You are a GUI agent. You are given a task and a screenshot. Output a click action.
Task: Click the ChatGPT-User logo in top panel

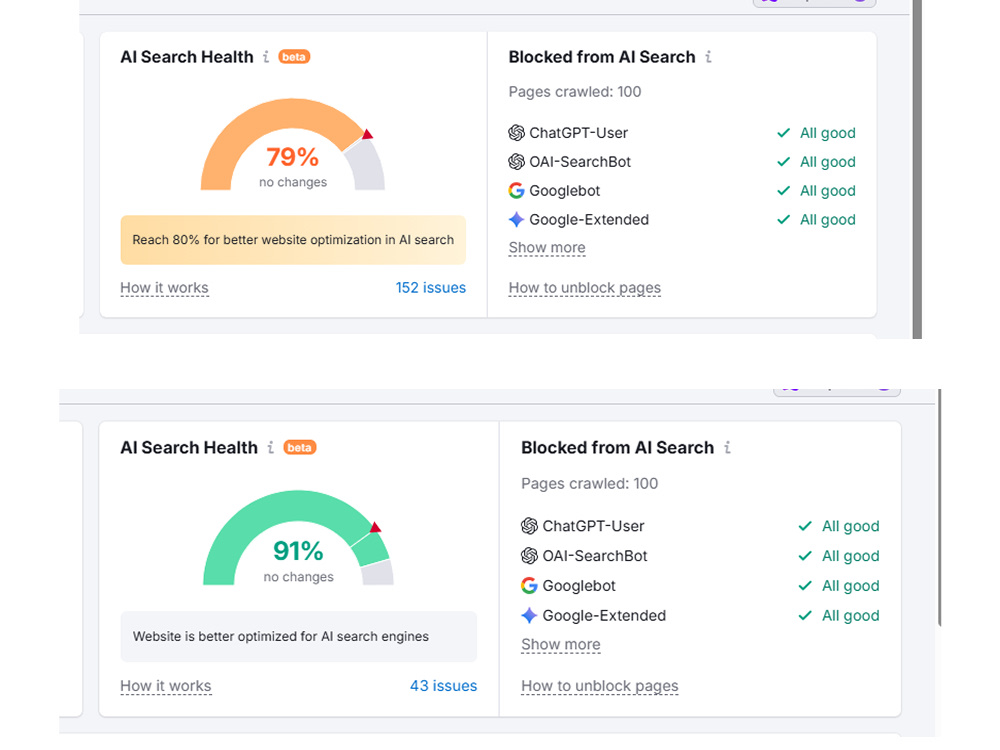516,133
